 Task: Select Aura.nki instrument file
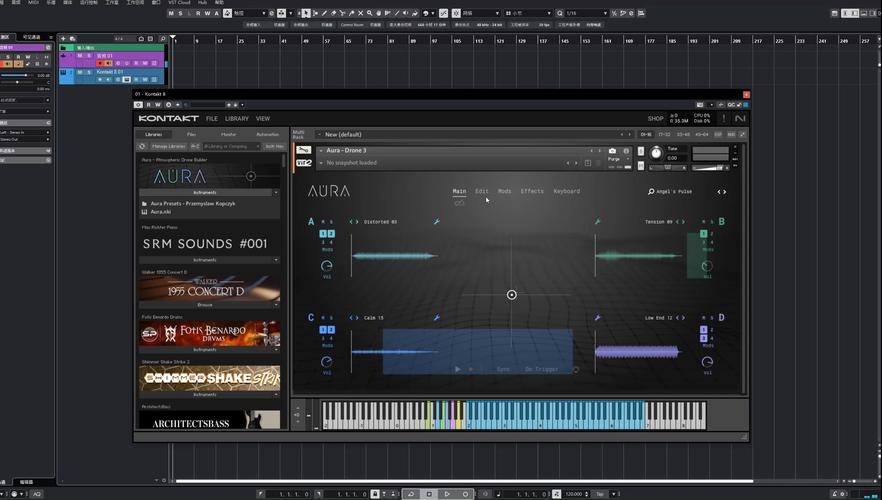click(161, 211)
